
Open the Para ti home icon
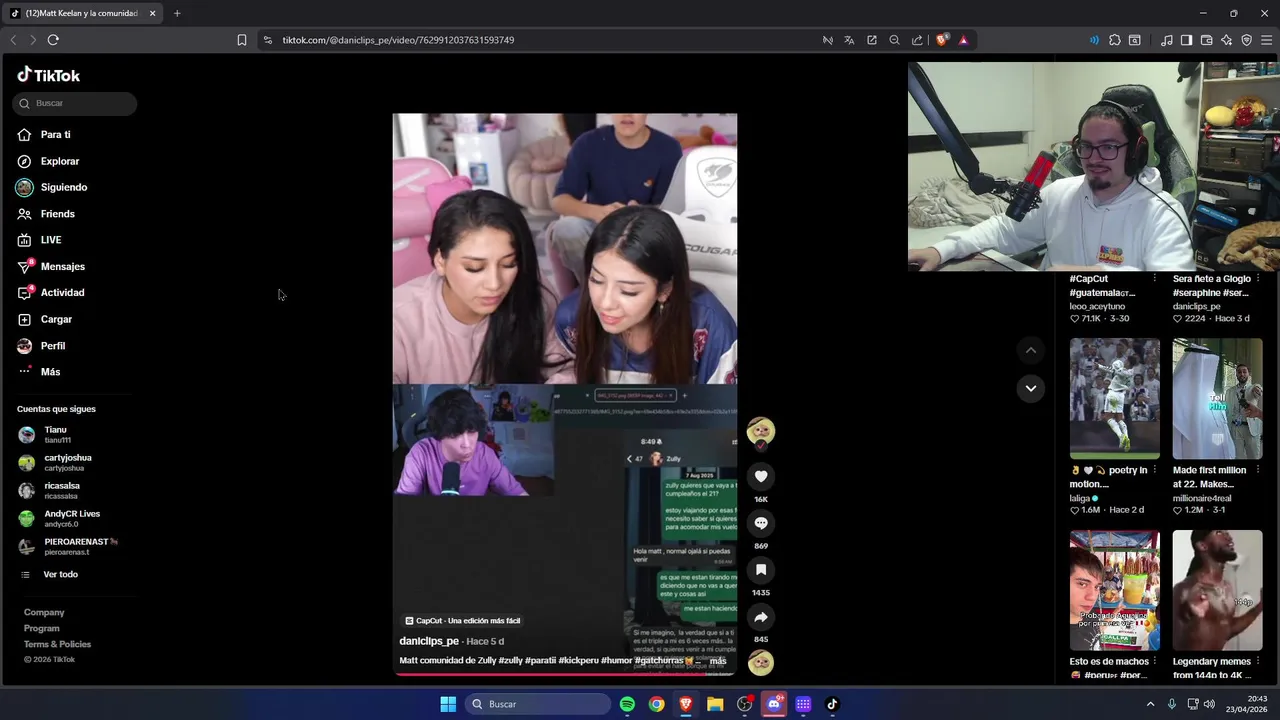pyautogui.click(x=24, y=134)
